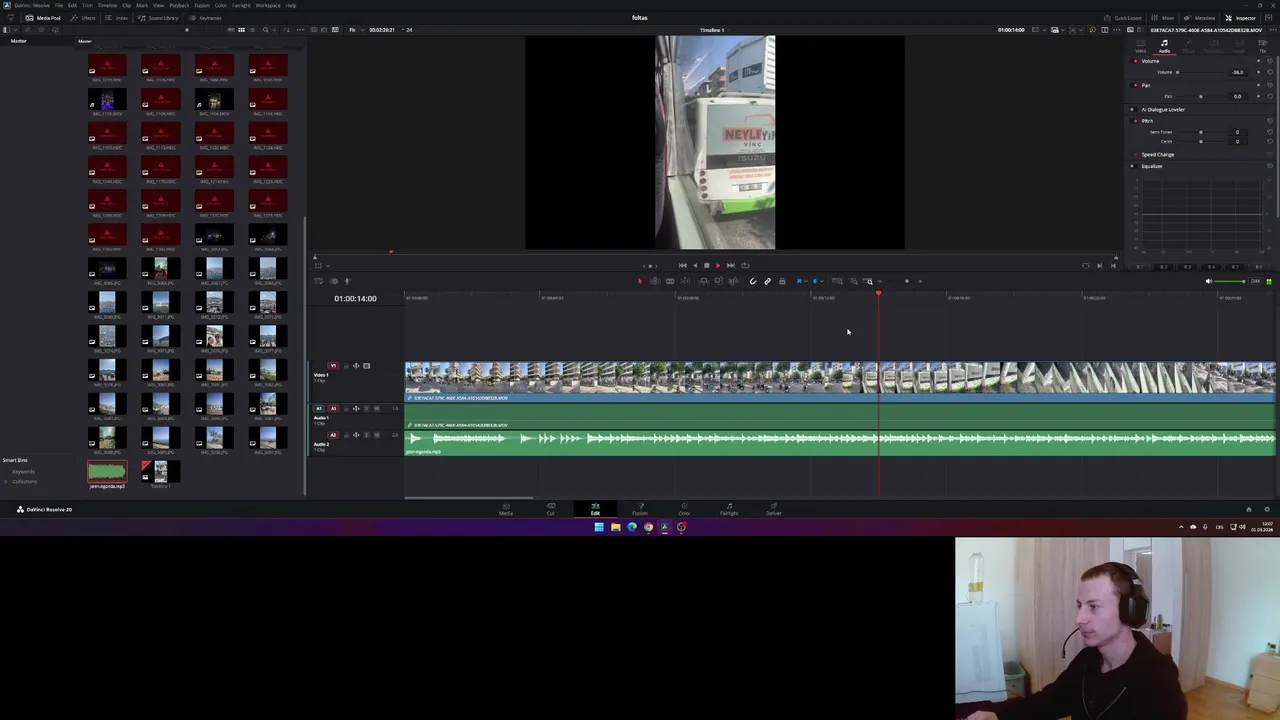1280x720 pixels.
Task: Jump to first frame transport button
Action: tap(683, 265)
